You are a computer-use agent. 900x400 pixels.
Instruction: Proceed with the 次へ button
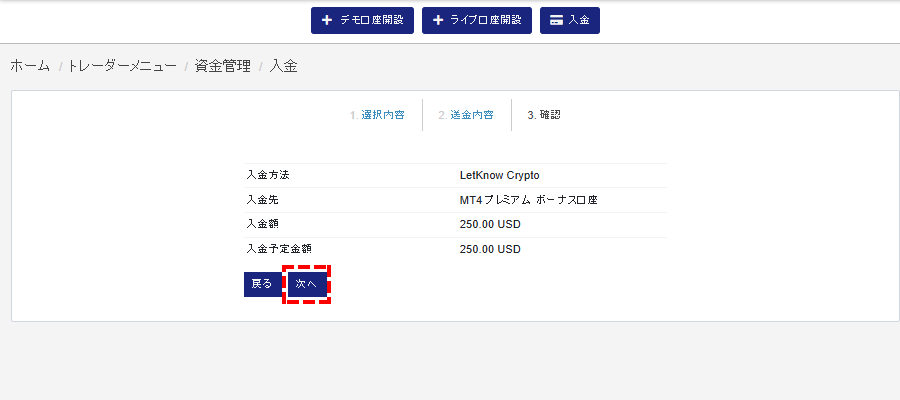pos(307,284)
